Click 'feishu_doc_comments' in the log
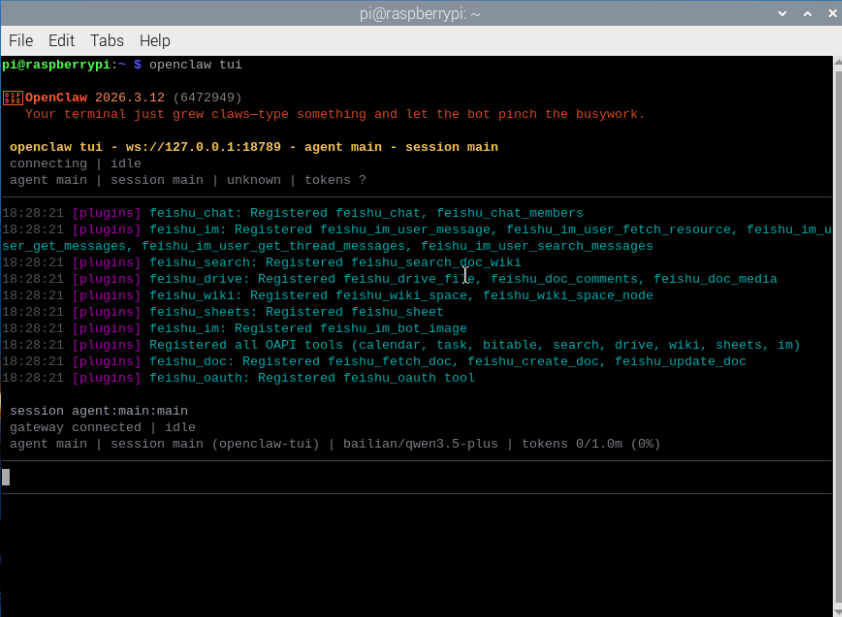 (x=564, y=279)
